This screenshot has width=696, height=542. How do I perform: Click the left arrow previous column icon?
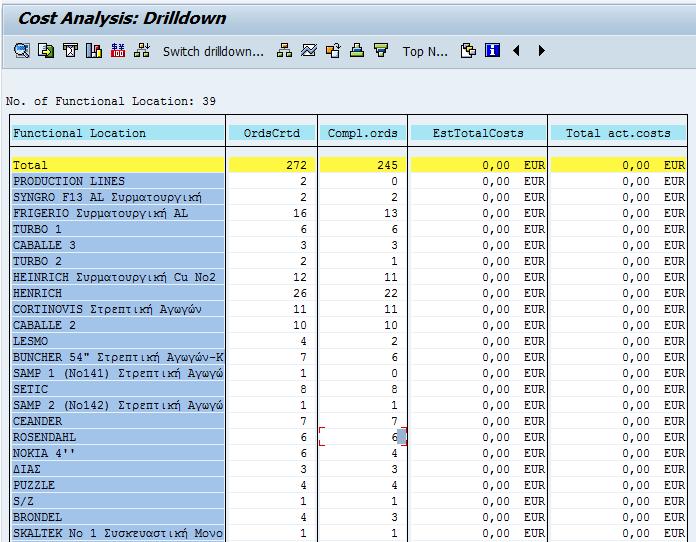click(516, 51)
